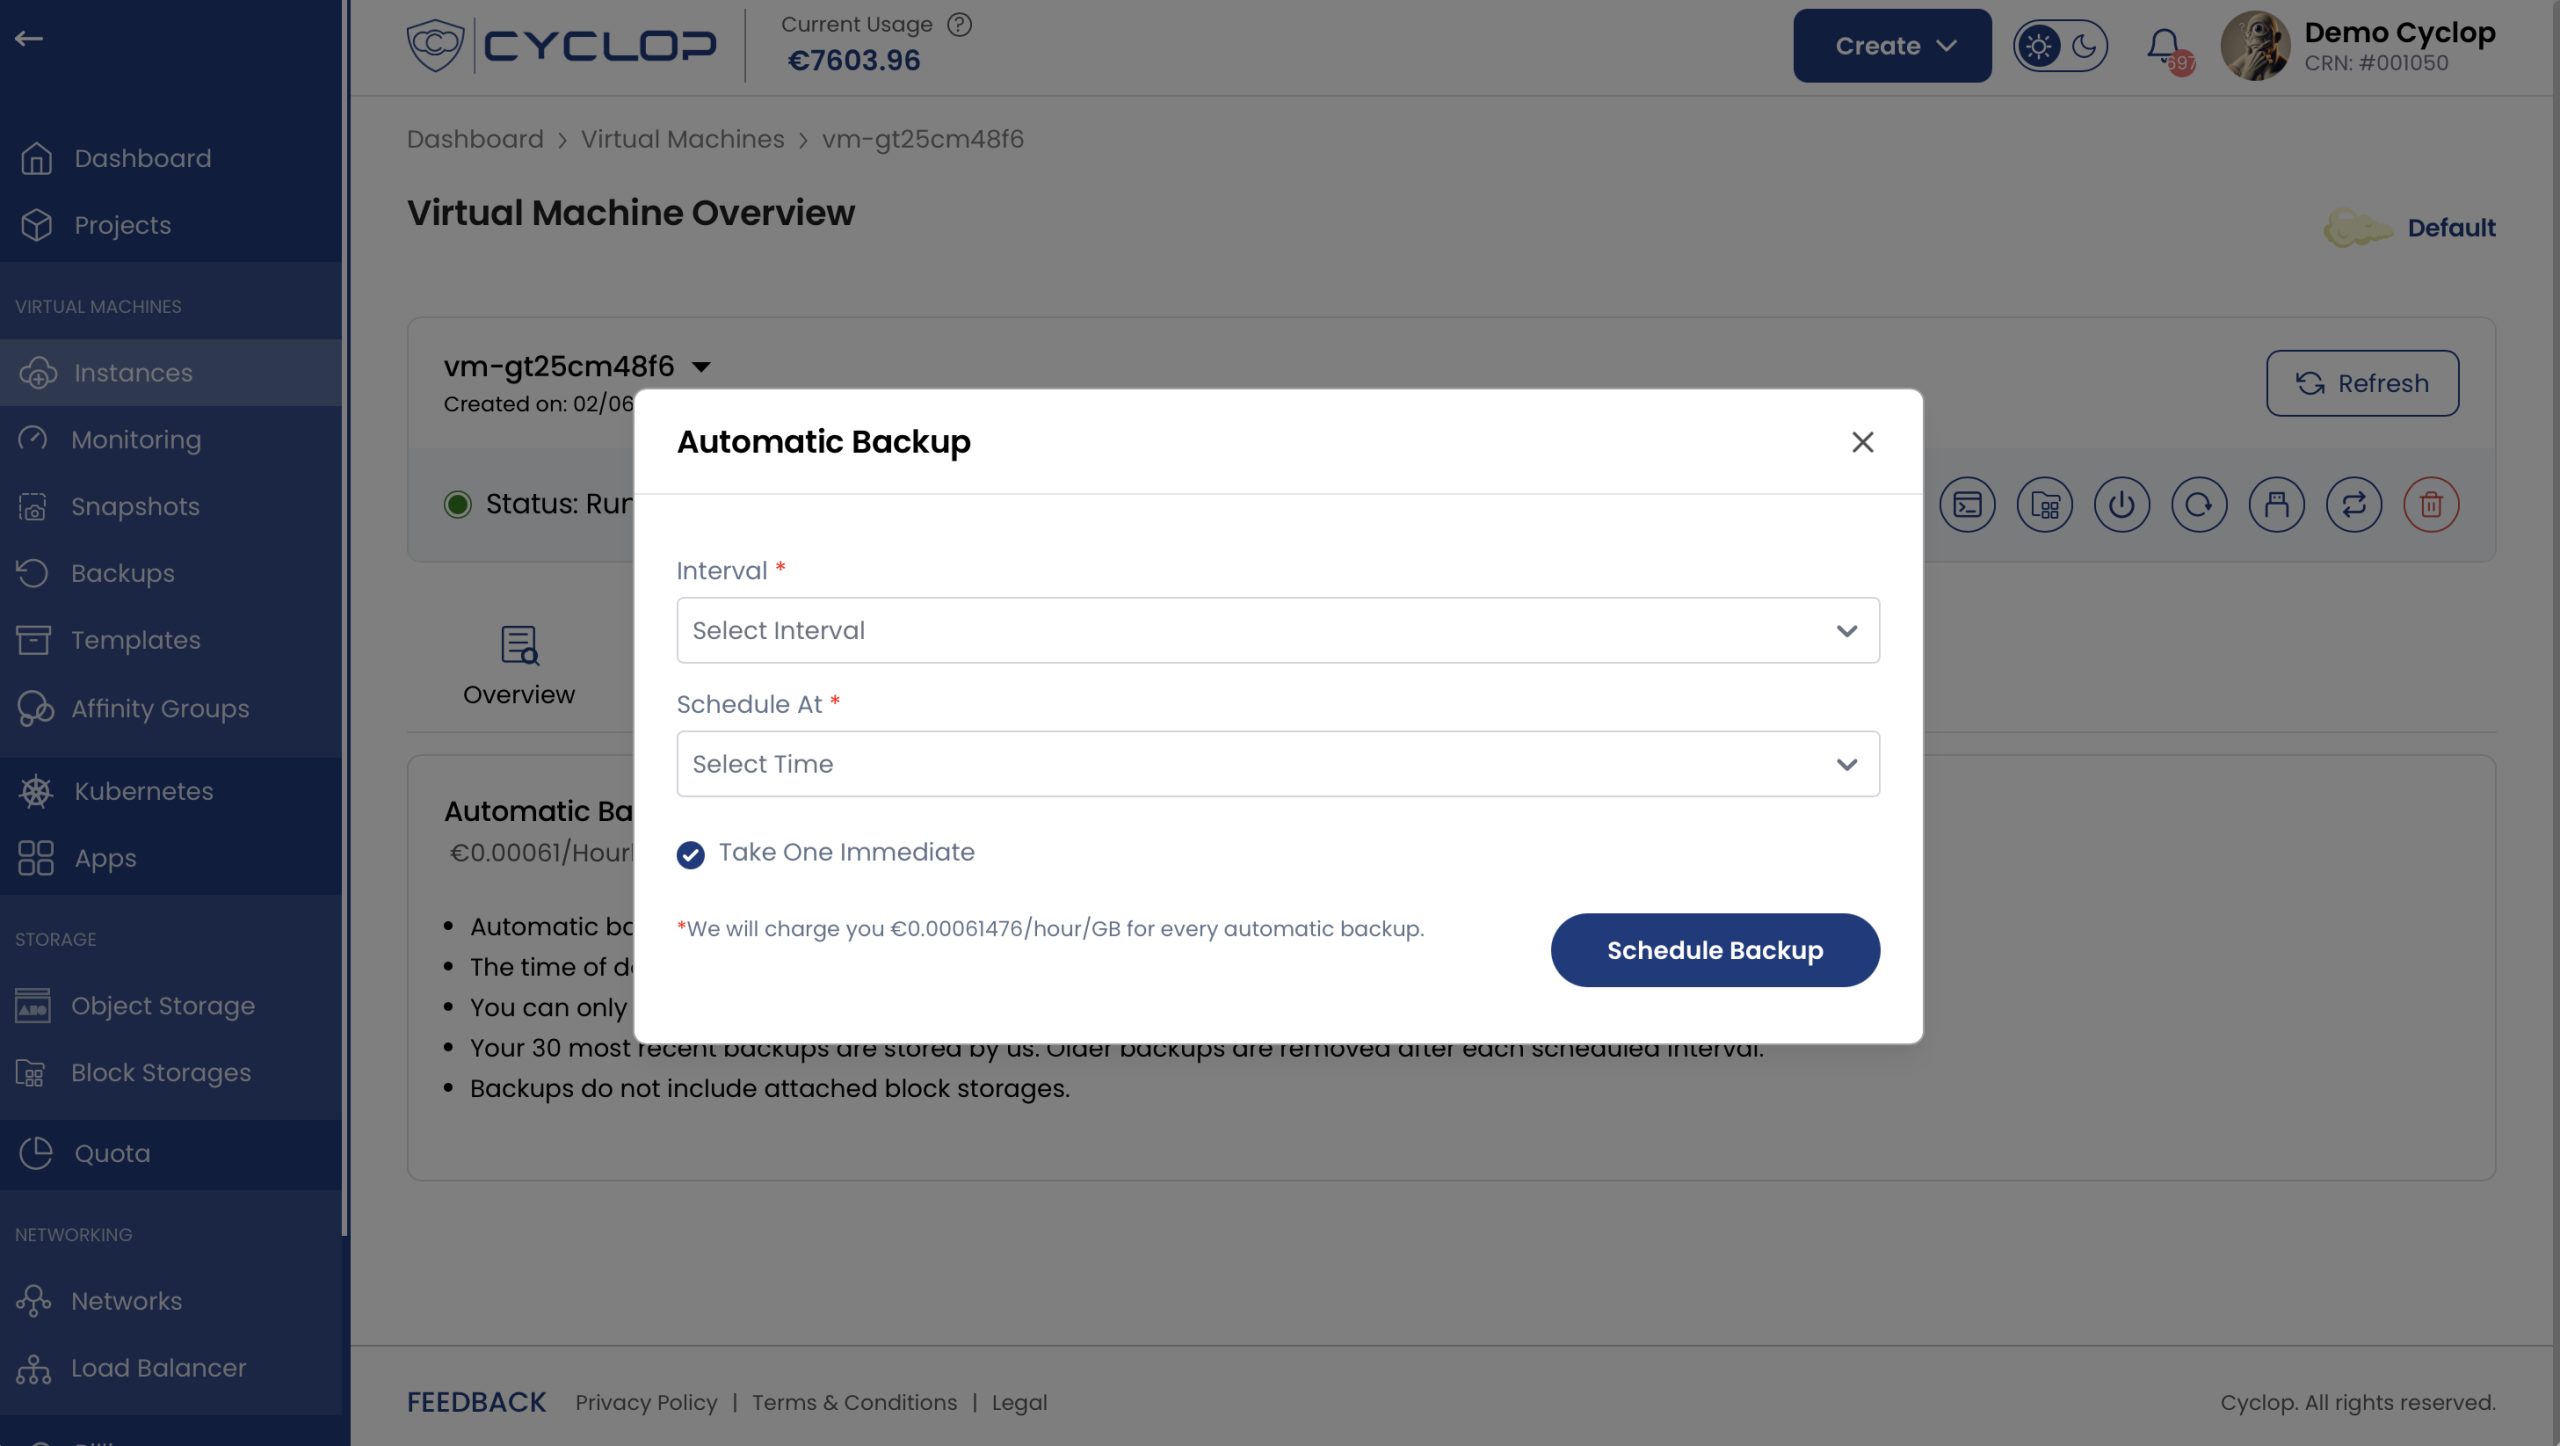Switch to light mode sun toggle
2560x1446 pixels.
pyautogui.click(x=2038, y=46)
